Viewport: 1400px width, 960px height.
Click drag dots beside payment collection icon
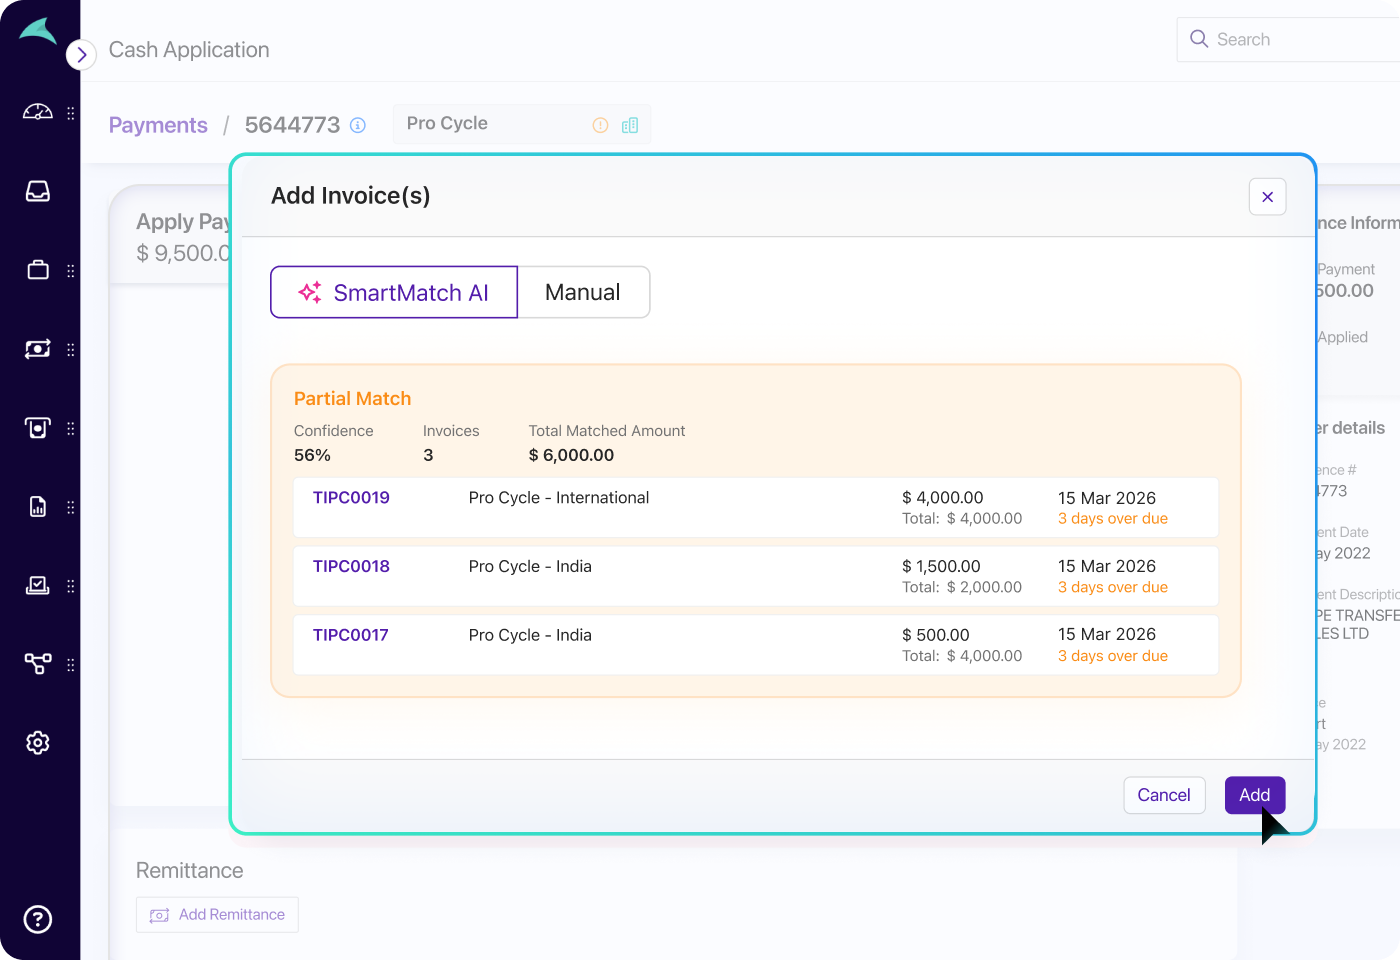pyautogui.click(x=71, y=429)
